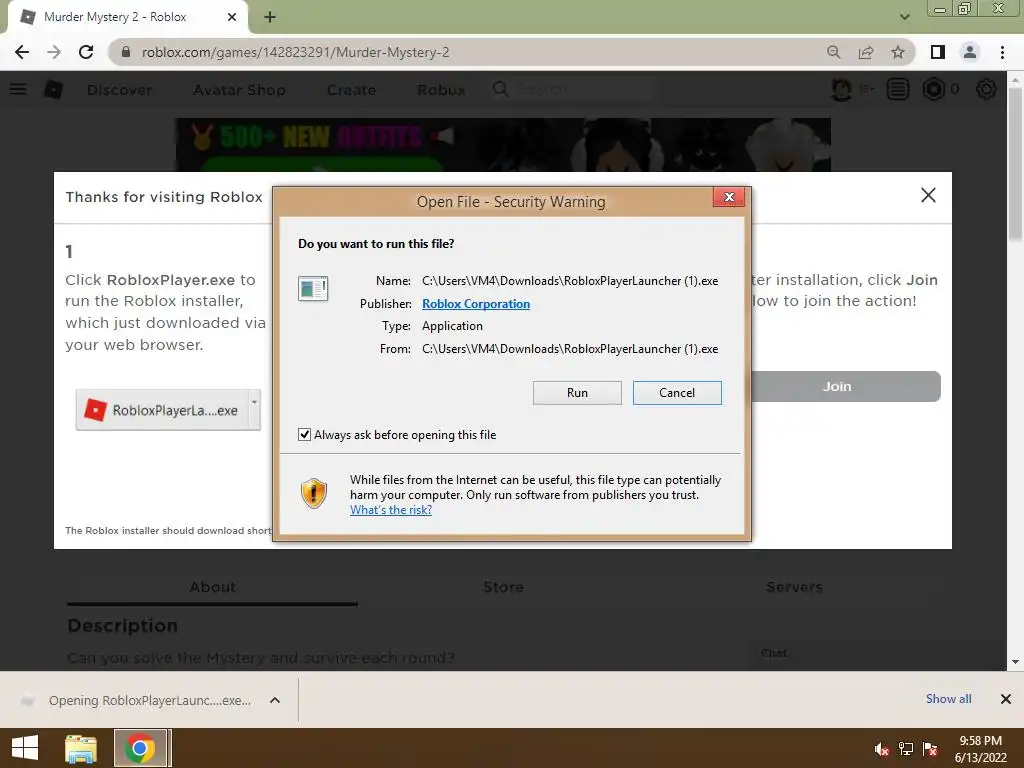Switch to the About tab
The height and width of the screenshot is (768, 1024).
[x=212, y=587]
